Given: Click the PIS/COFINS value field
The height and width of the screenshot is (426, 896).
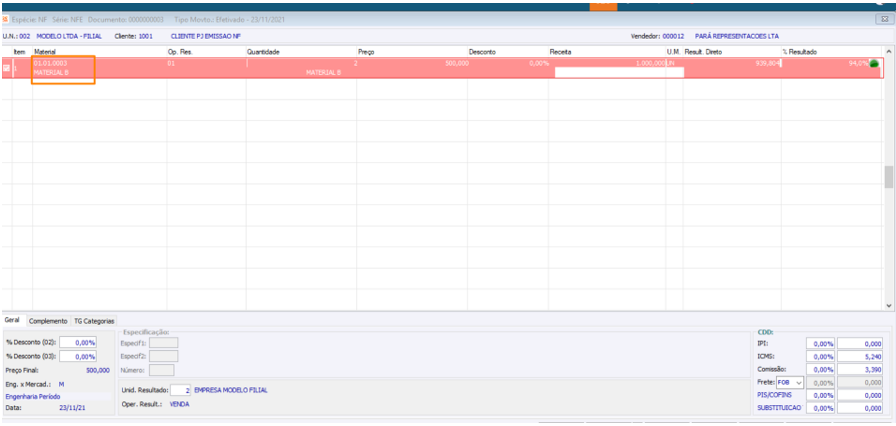Looking at the screenshot, I should click(859, 395).
